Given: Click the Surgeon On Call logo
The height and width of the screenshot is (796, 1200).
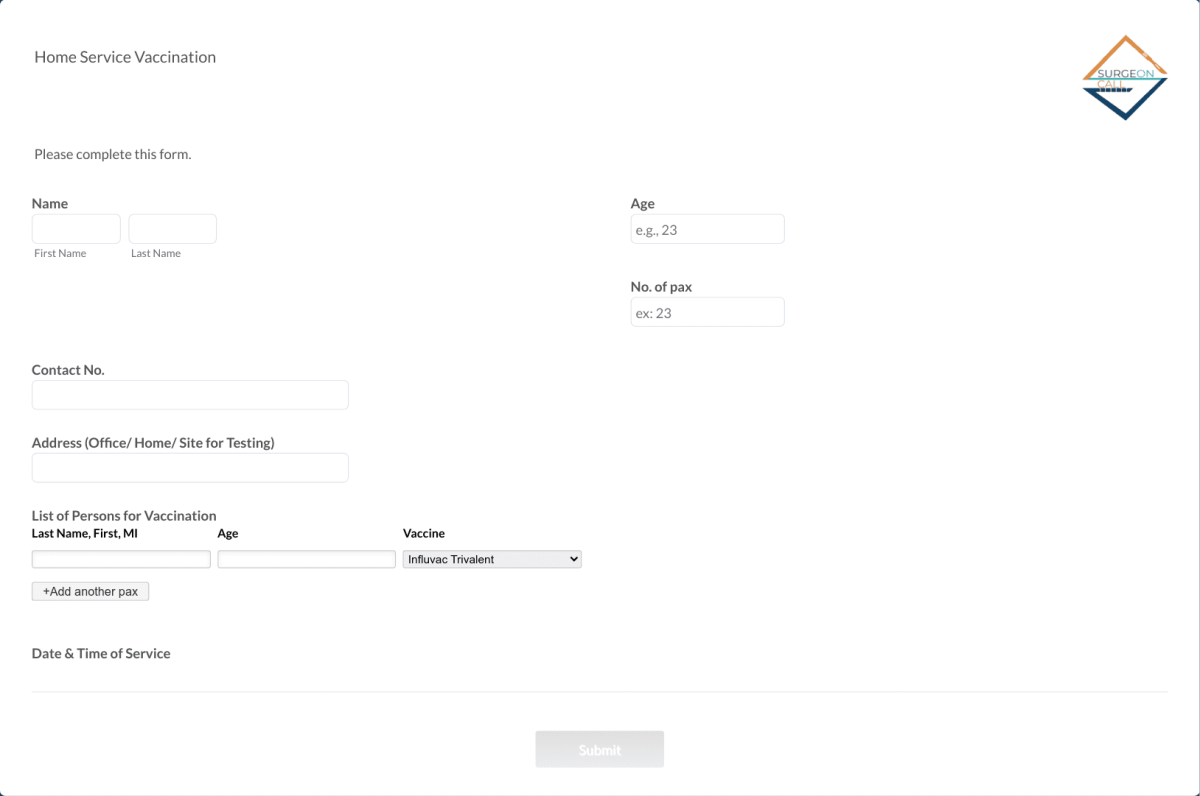Looking at the screenshot, I should pos(1123,77).
